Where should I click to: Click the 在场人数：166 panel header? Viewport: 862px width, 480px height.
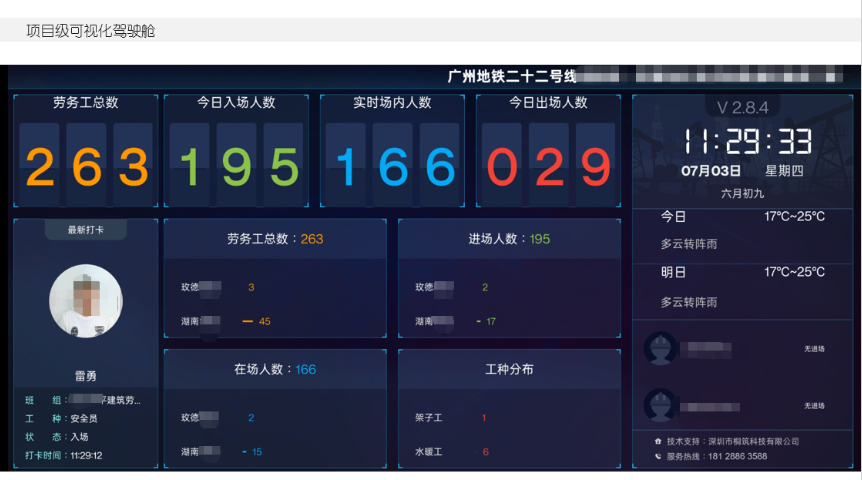tap(275, 369)
